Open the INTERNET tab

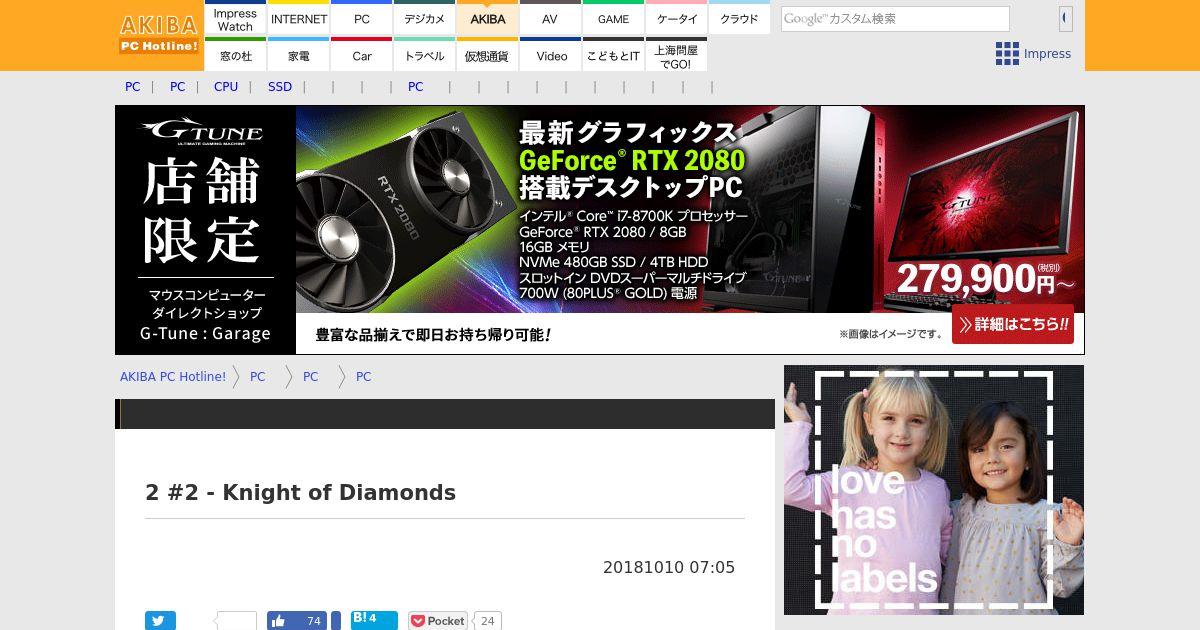pyautogui.click(x=299, y=19)
